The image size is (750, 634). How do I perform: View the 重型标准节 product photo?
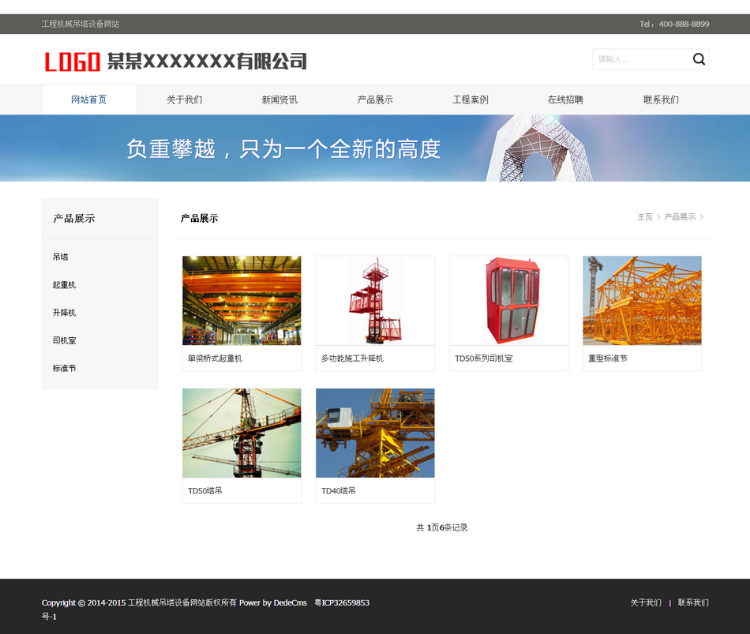[642, 300]
